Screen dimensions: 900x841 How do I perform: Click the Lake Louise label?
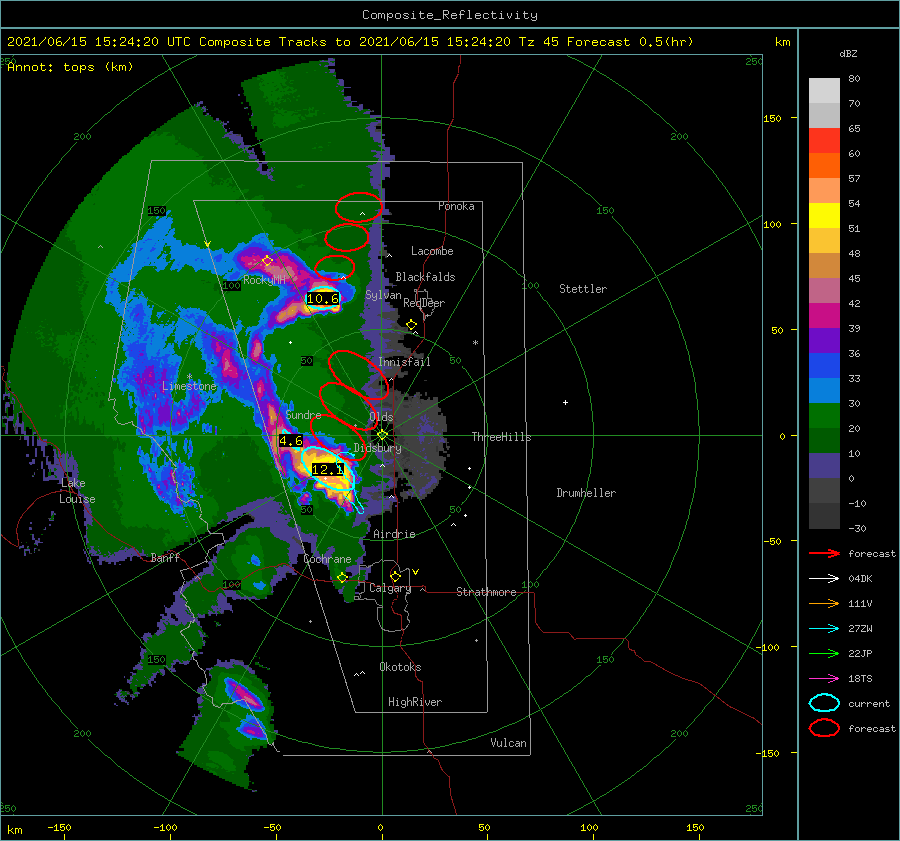click(x=77, y=491)
